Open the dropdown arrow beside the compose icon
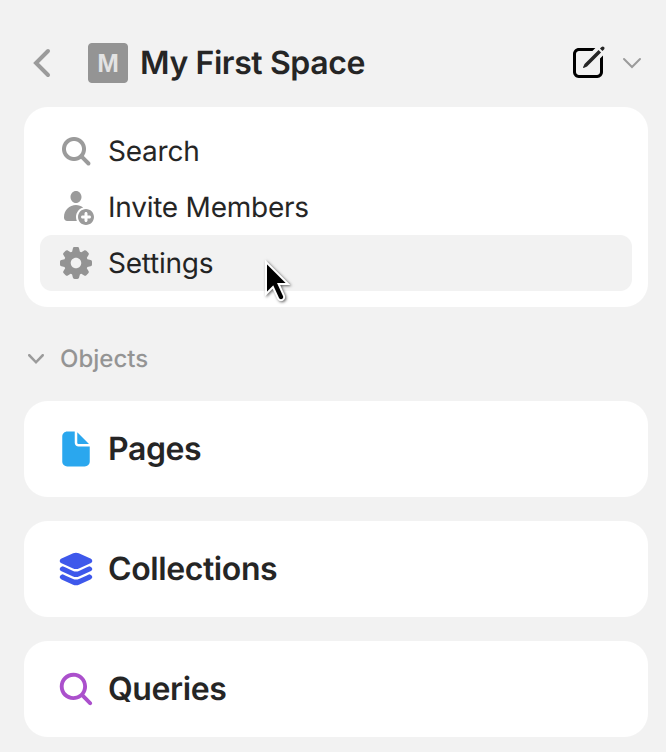 click(x=631, y=63)
